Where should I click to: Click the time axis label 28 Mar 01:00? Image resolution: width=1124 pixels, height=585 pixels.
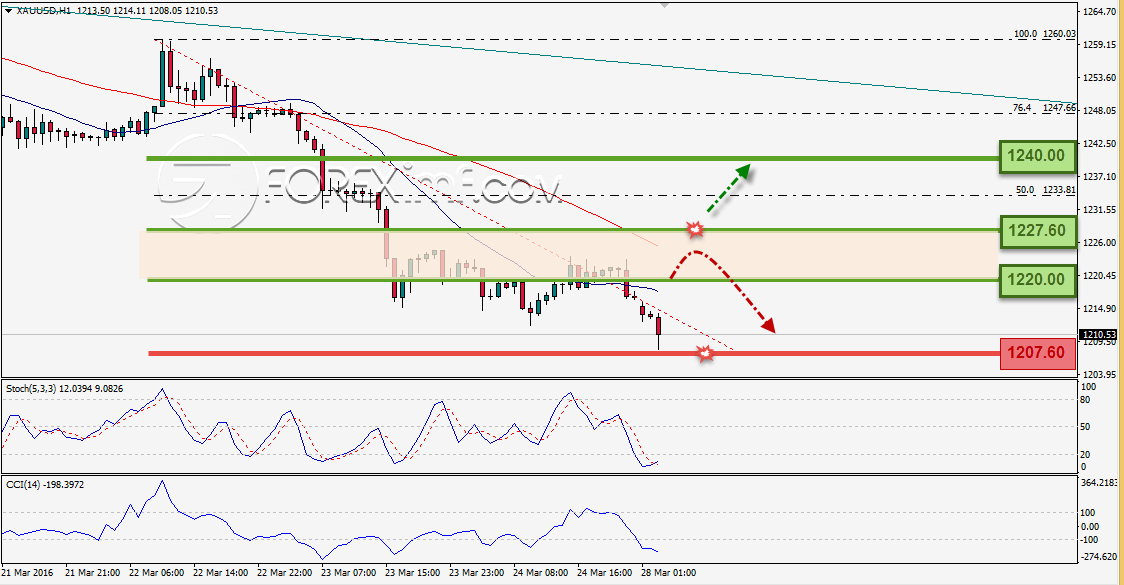[x=668, y=573]
